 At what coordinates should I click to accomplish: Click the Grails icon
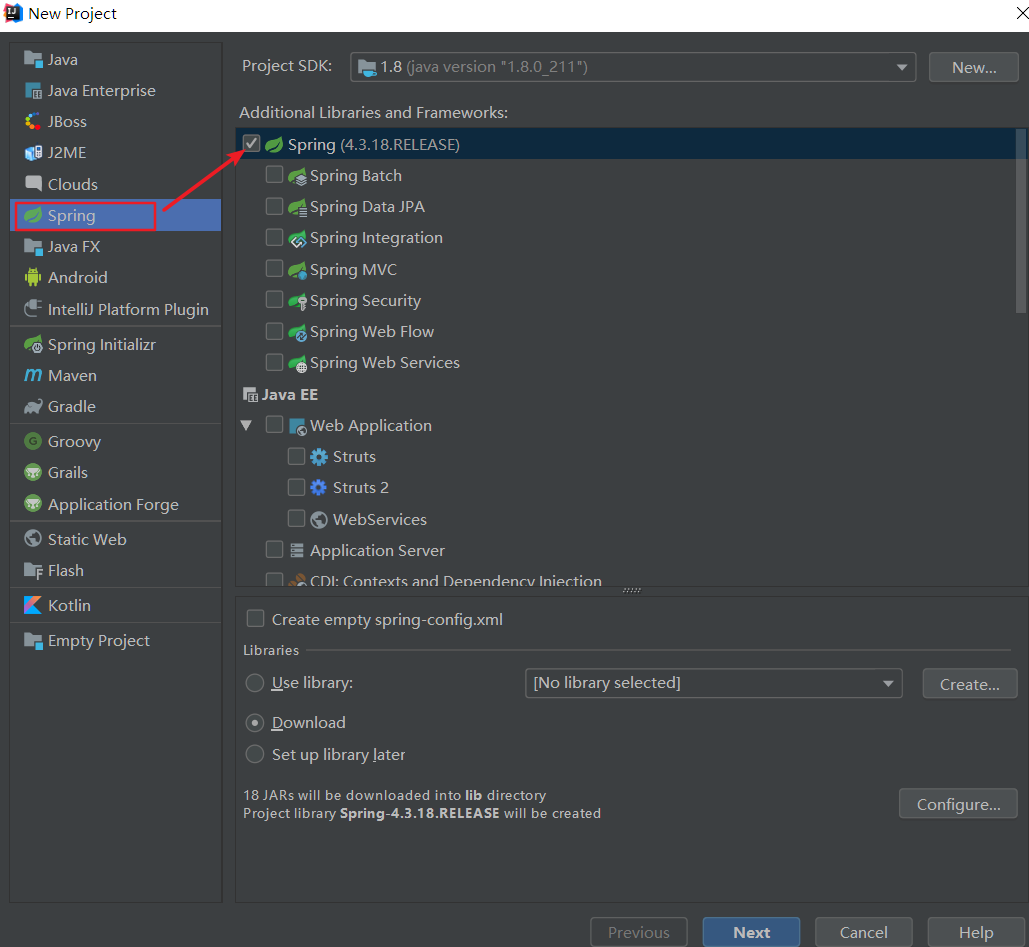33,473
